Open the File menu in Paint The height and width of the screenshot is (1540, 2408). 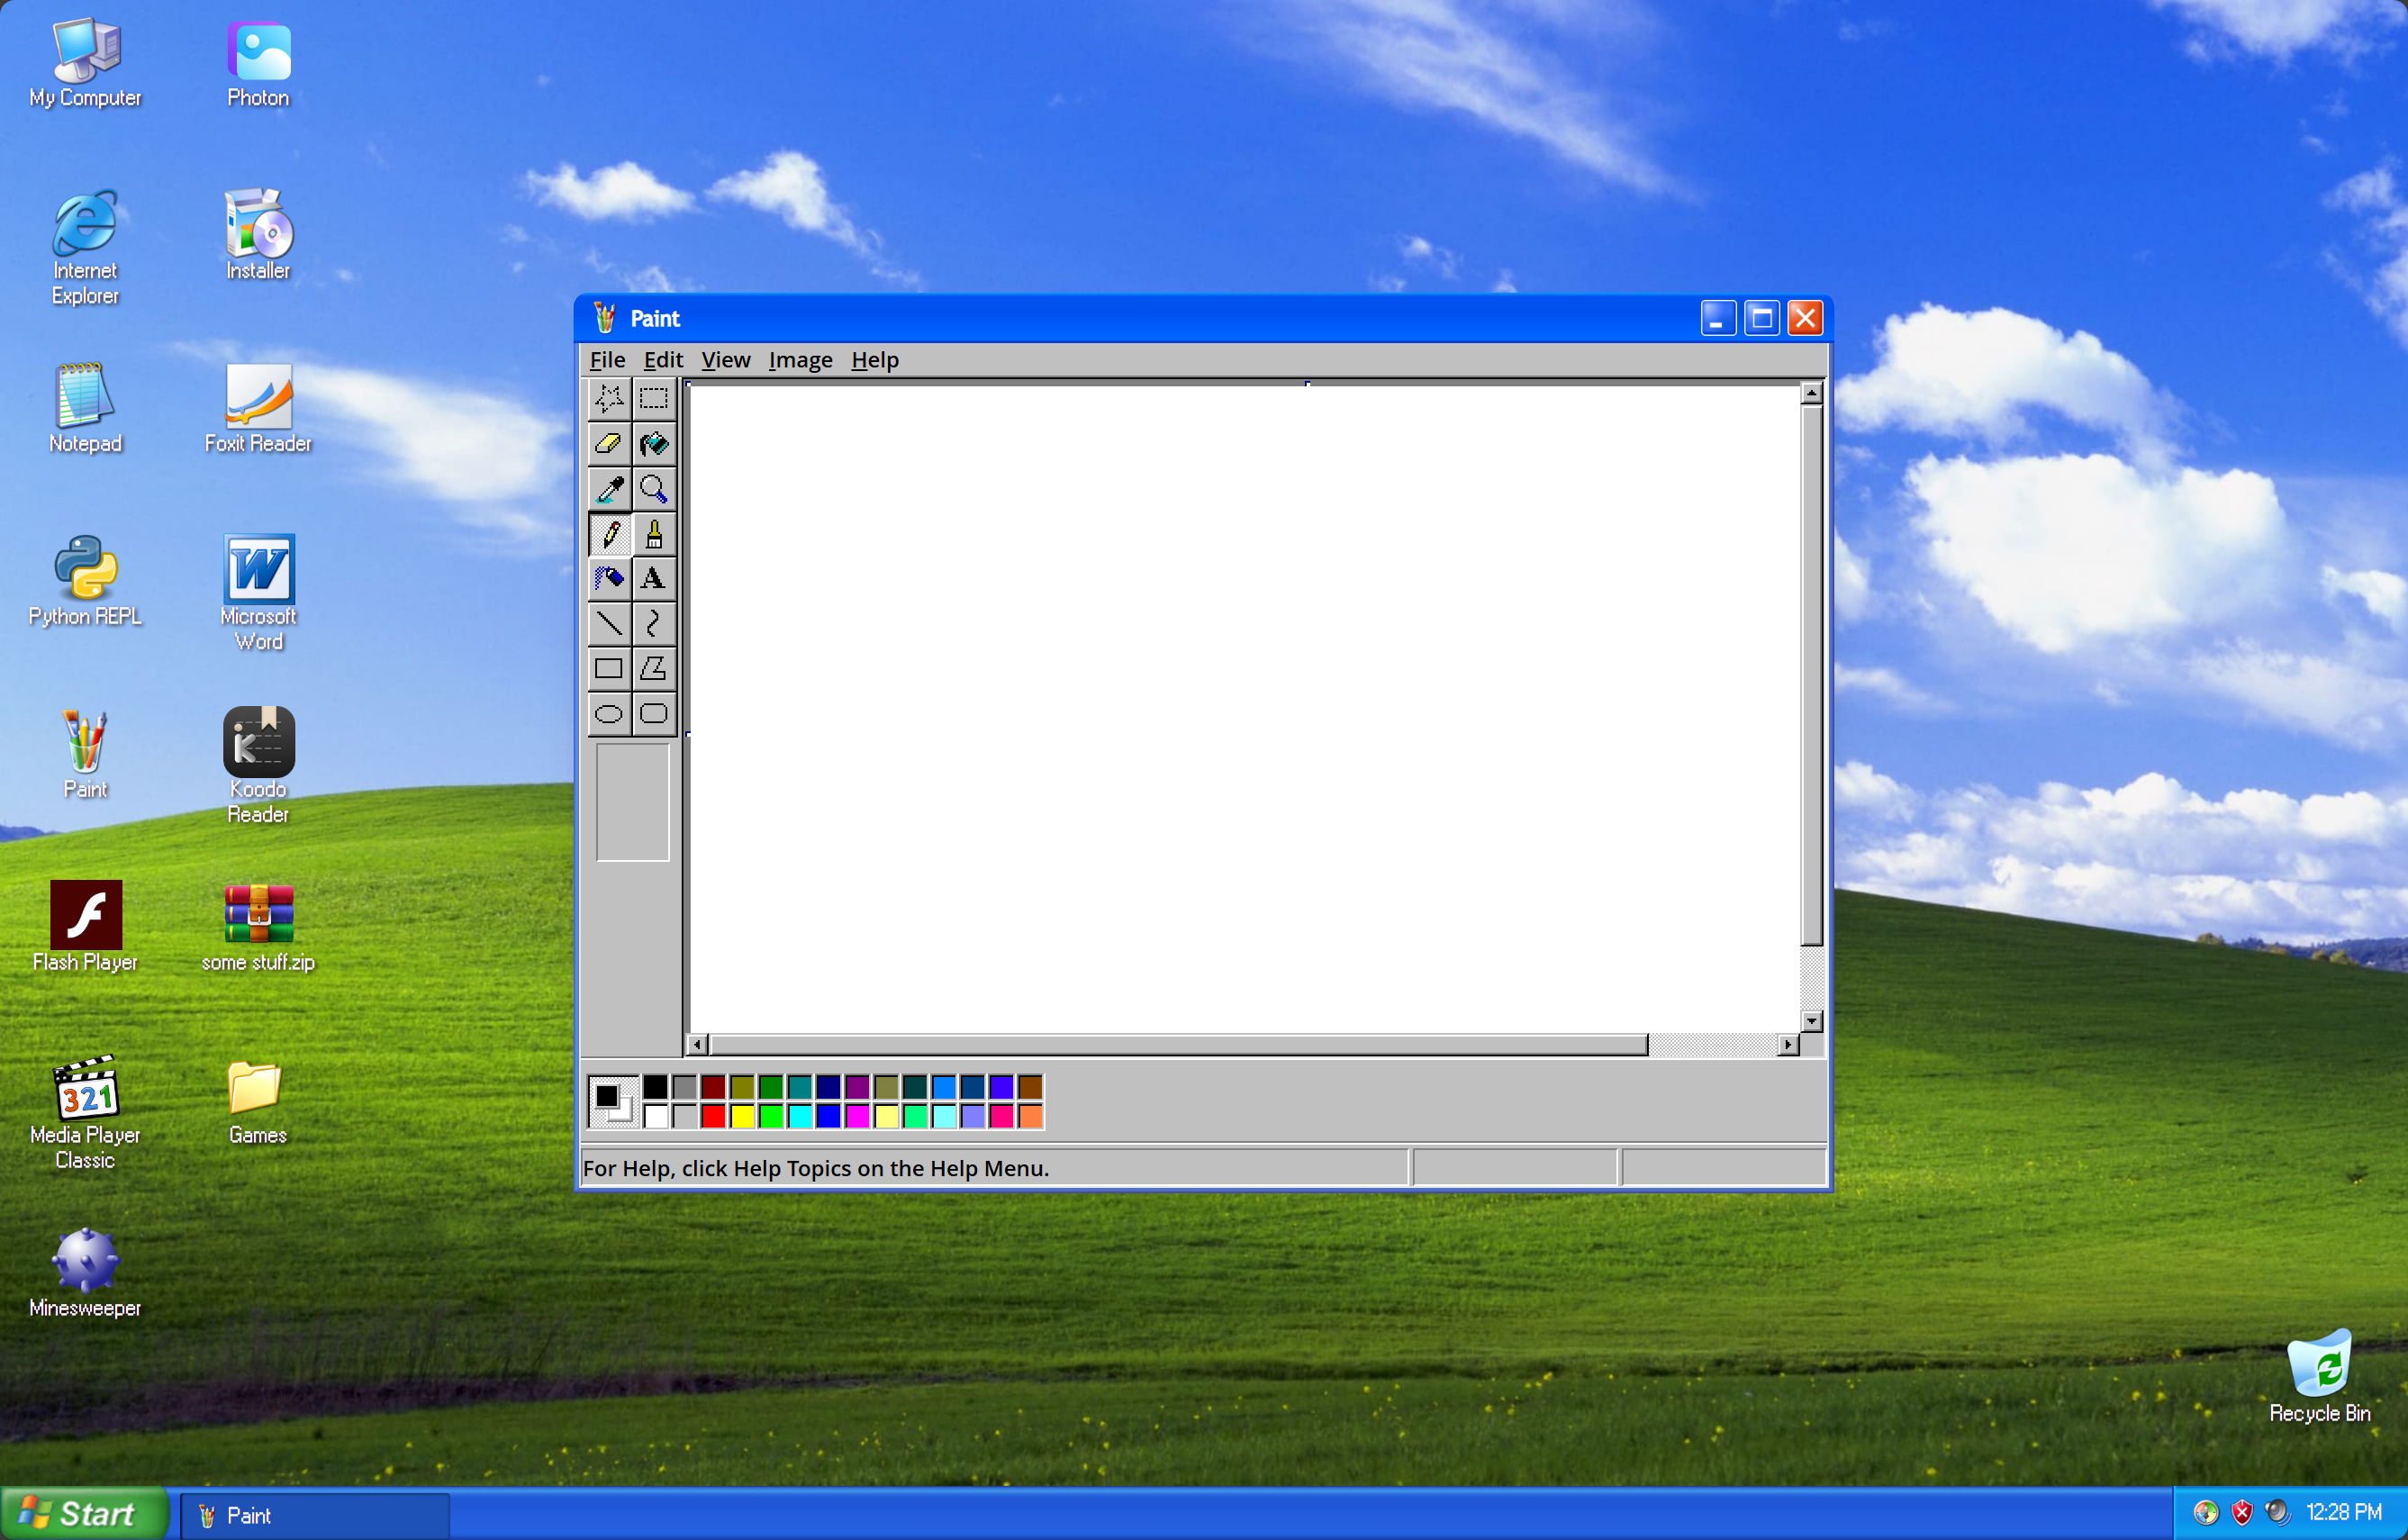607,360
